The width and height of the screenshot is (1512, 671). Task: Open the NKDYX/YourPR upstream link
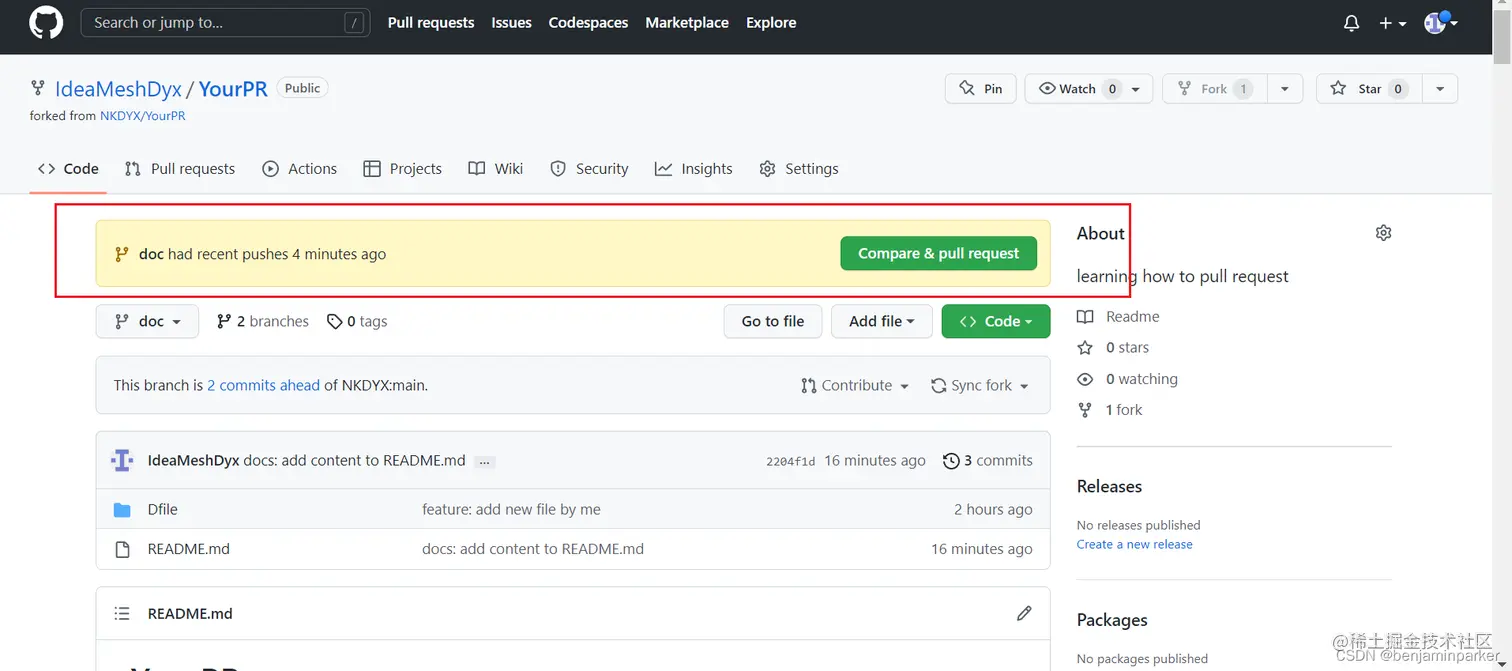click(142, 116)
